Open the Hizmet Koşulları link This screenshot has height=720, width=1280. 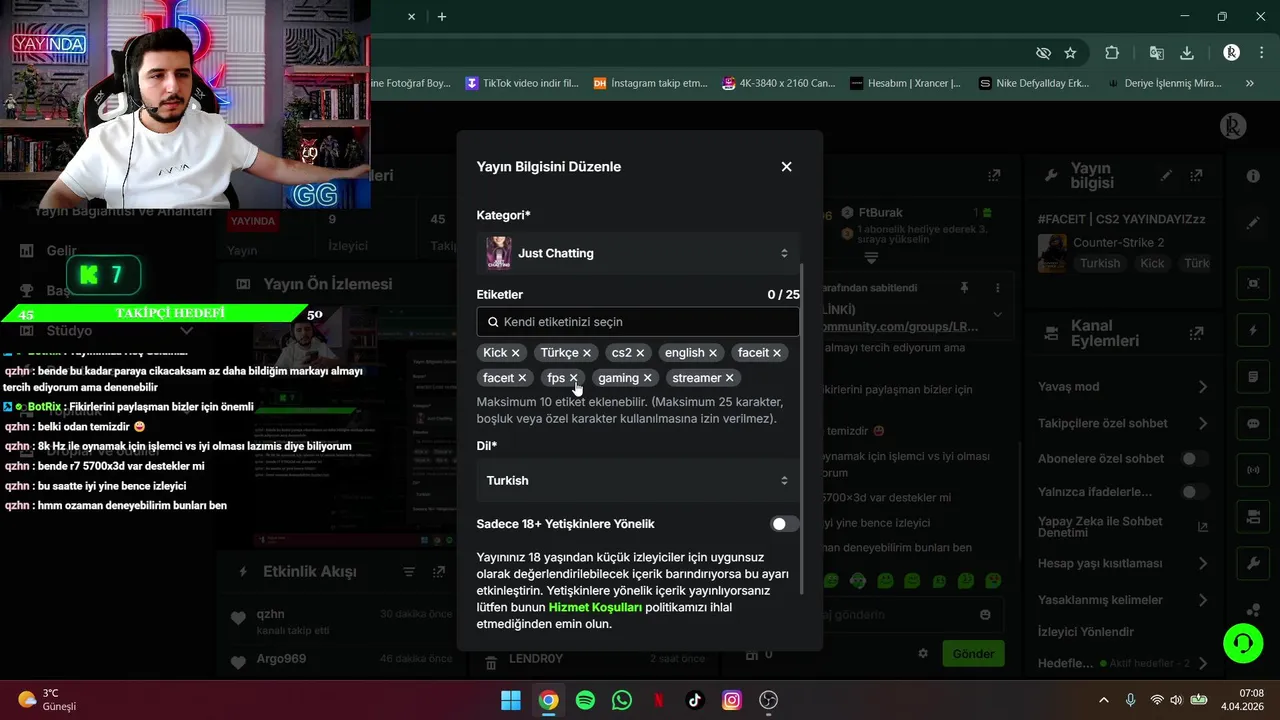pyautogui.click(x=595, y=607)
